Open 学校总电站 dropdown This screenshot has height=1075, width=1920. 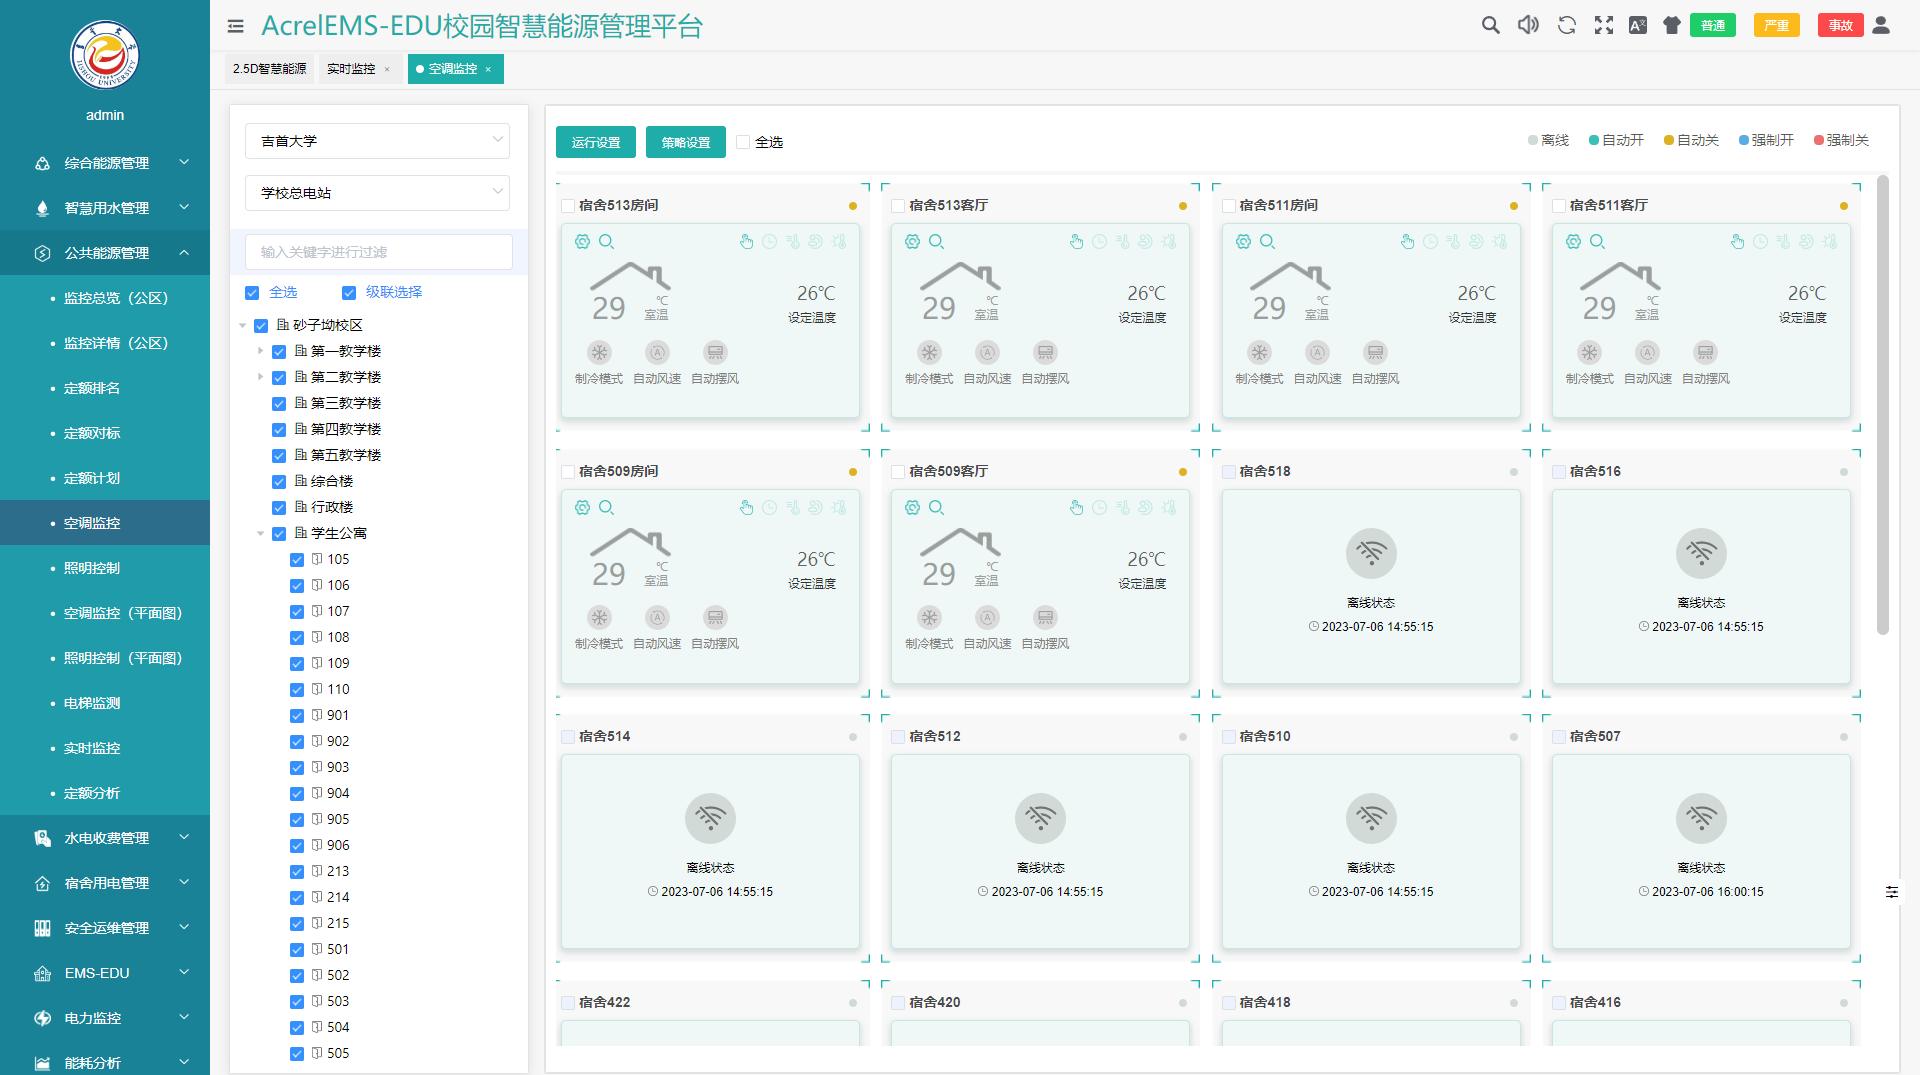coord(377,193)
